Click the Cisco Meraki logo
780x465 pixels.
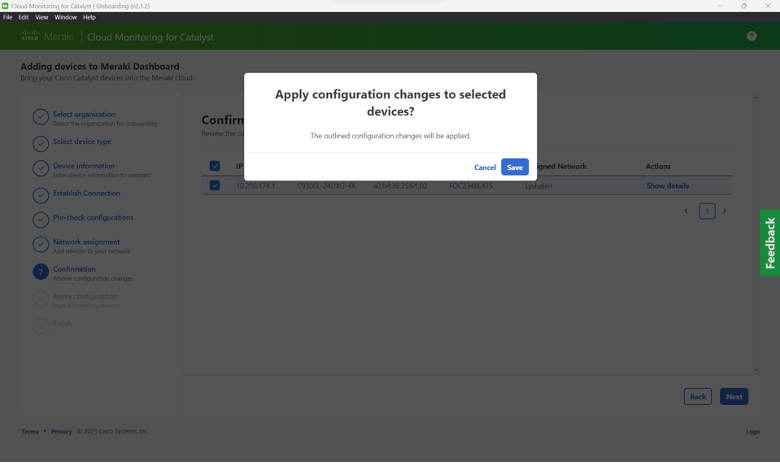47,37
